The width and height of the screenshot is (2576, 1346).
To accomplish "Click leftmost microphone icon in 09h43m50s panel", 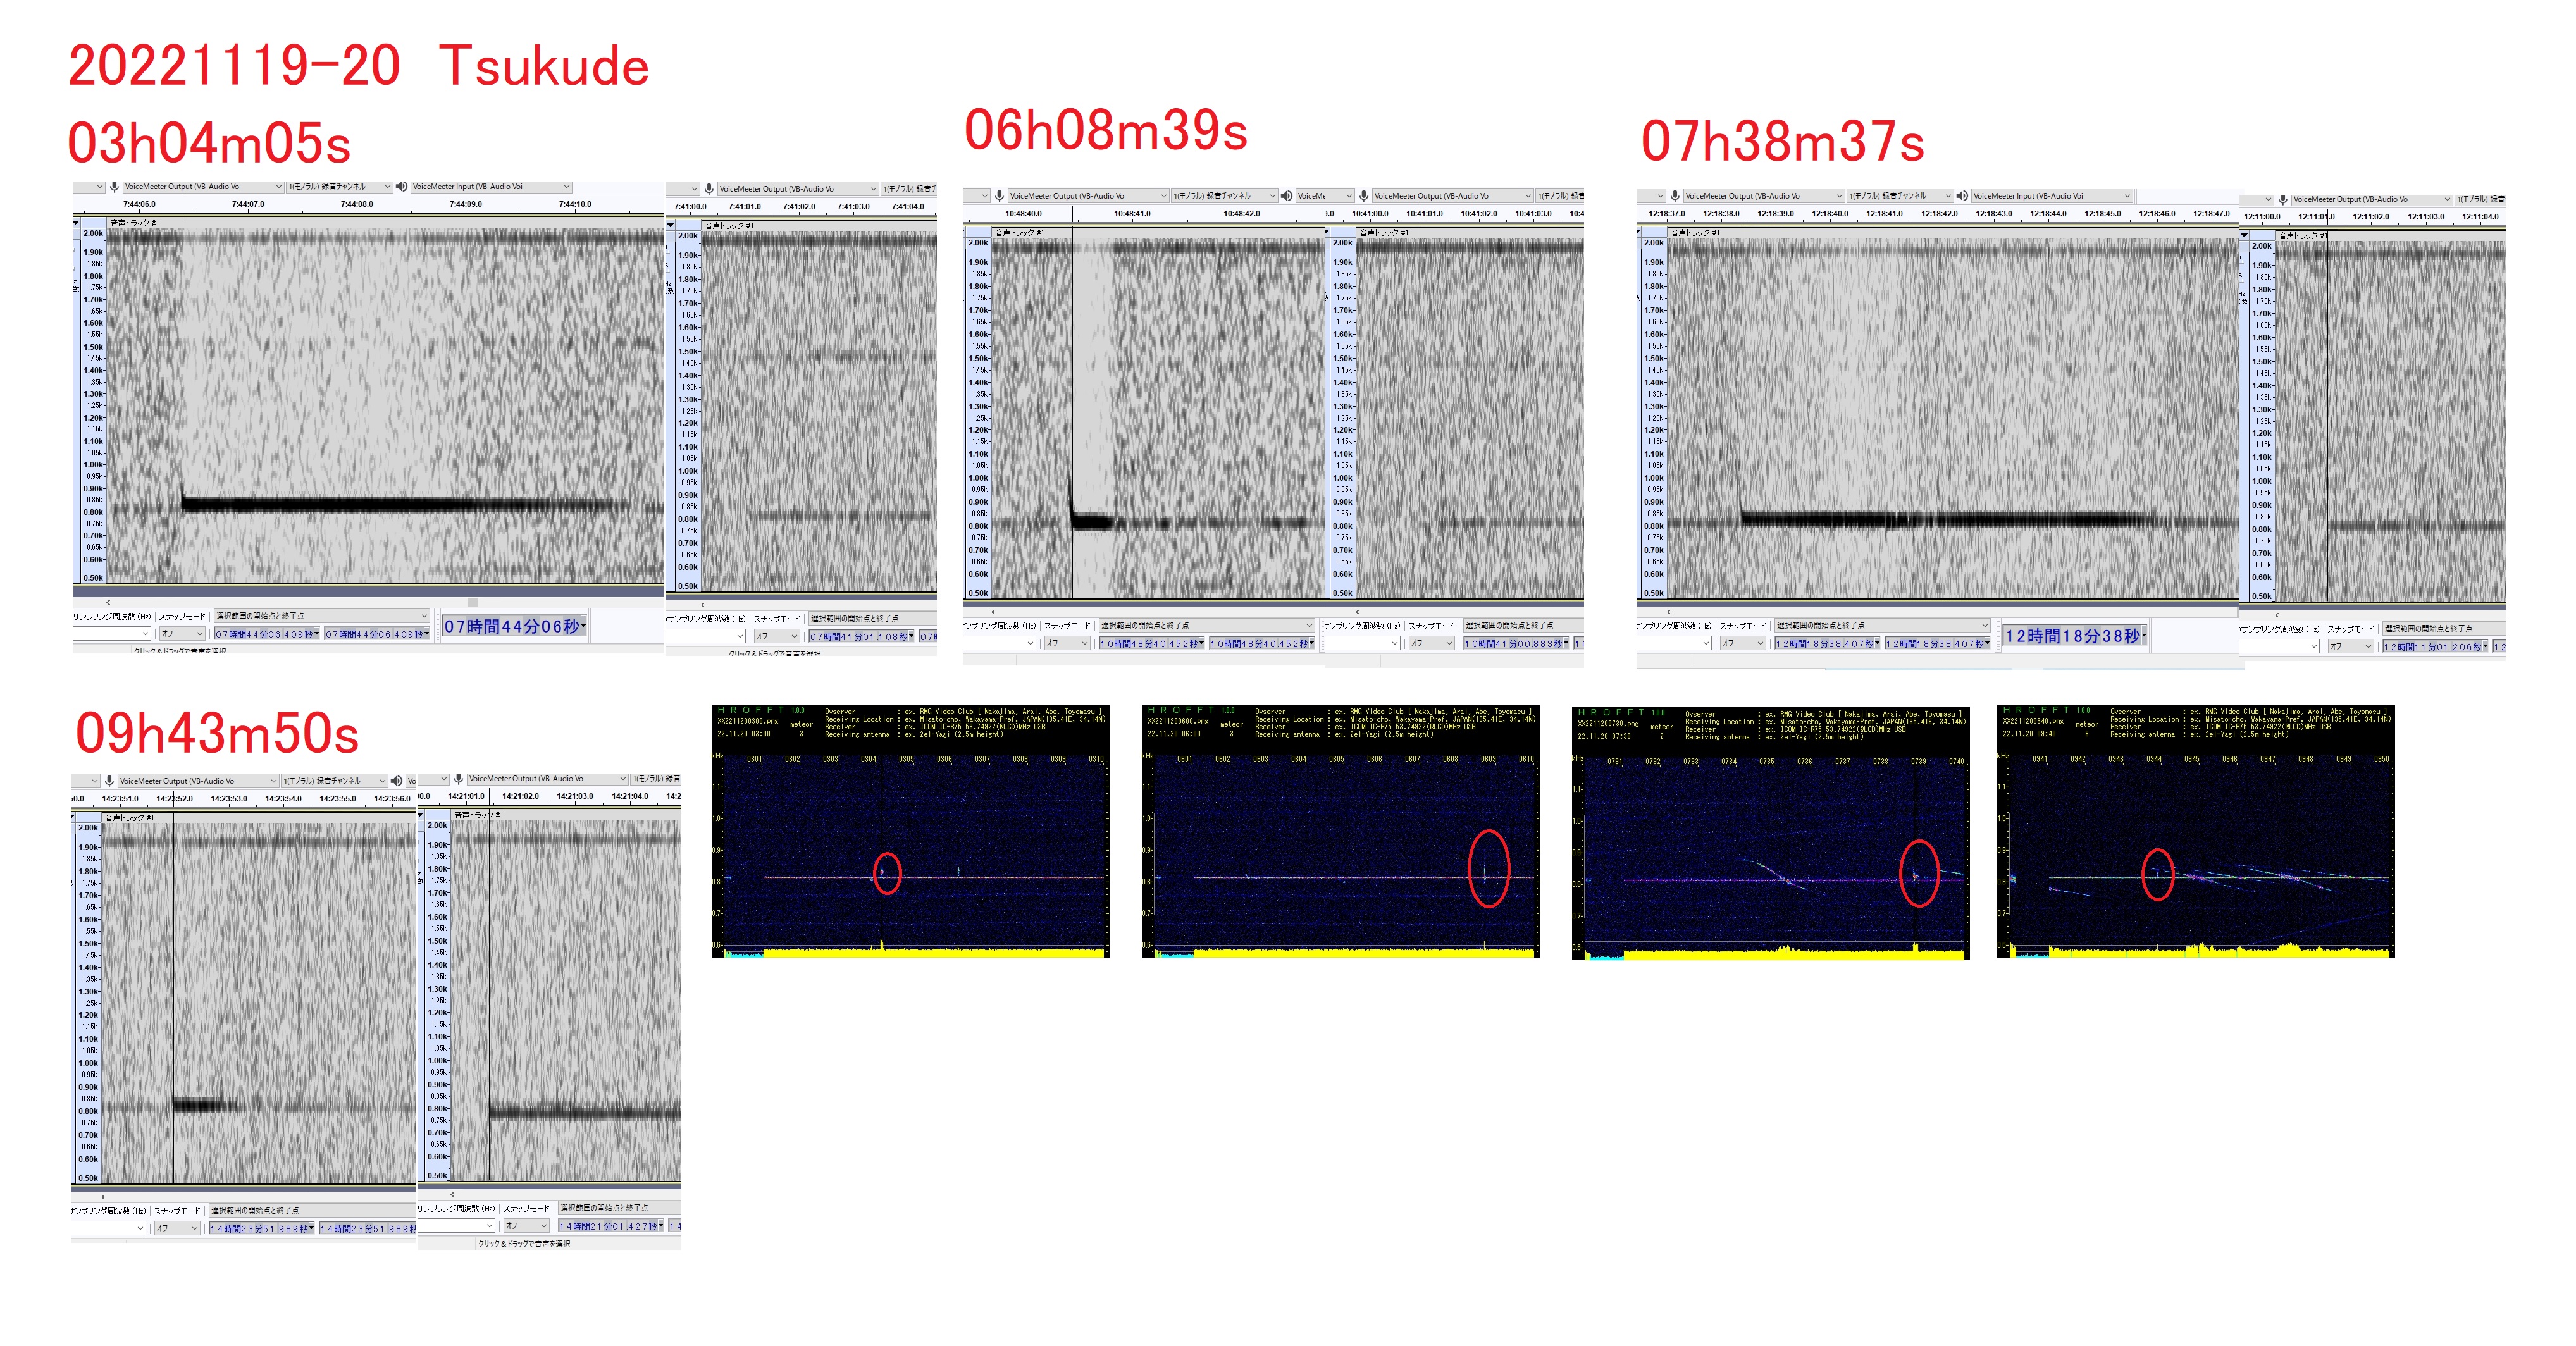I will click(x=109, y=781).
